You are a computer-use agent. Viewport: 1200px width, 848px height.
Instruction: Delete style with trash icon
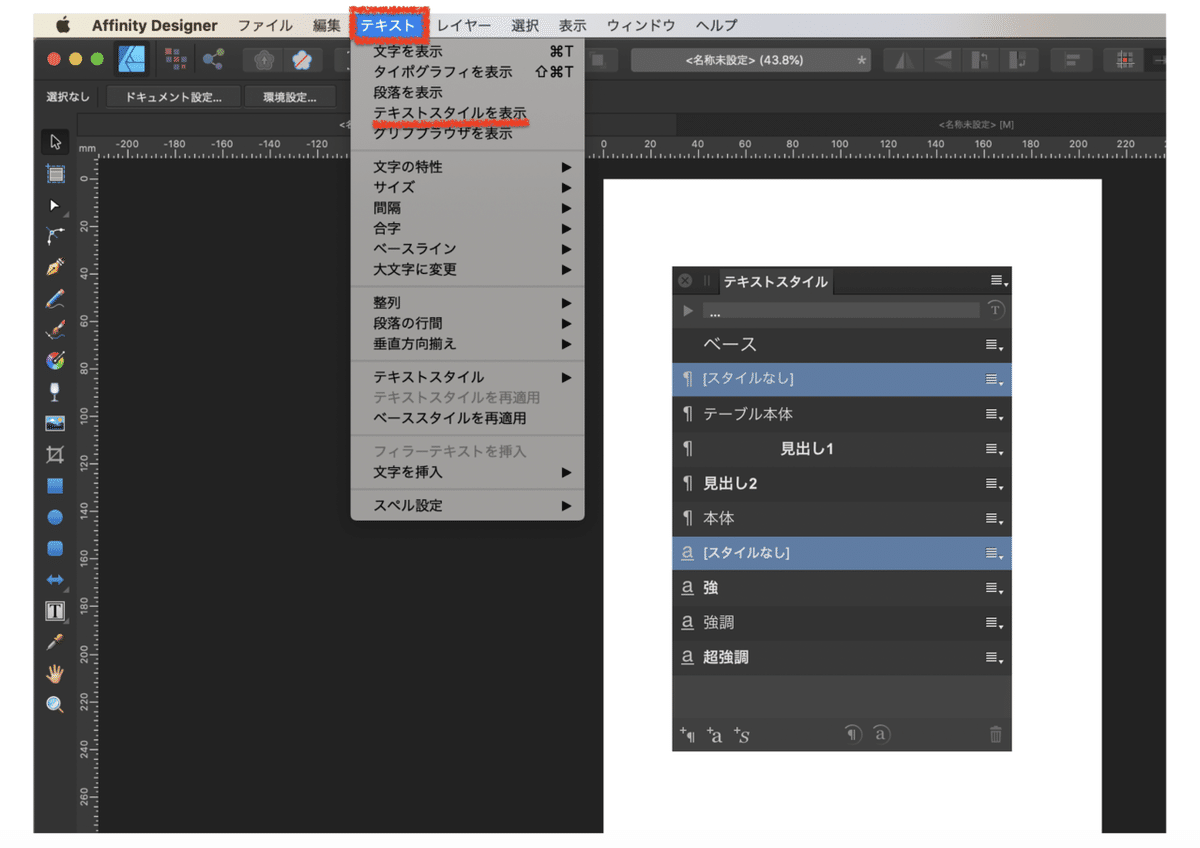(995, 735)
